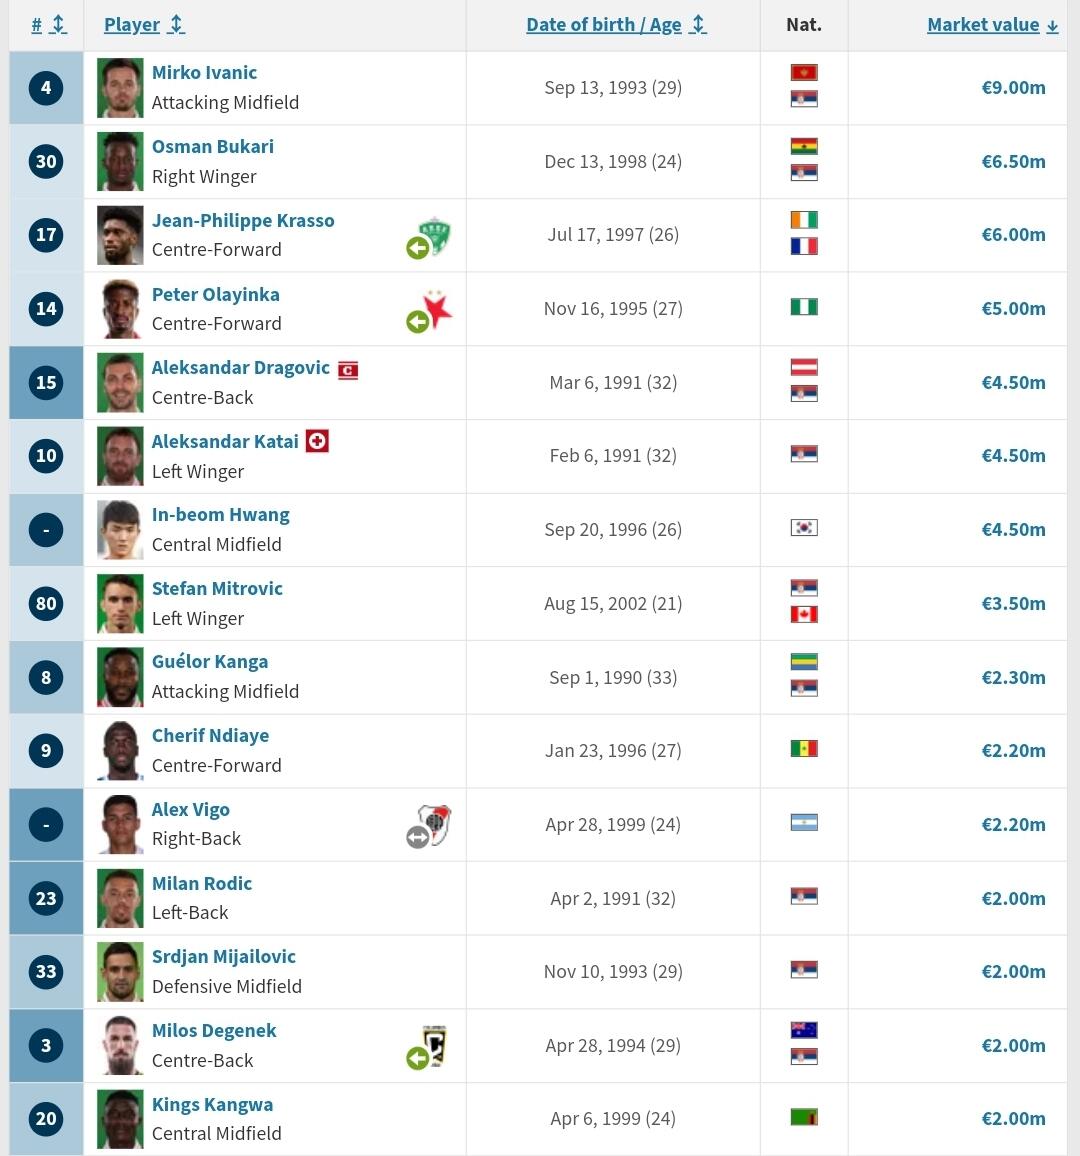This screenshot has height=1156, width=1080.
Task: Open Osman Bukari player profile
Action: [212, 146]
